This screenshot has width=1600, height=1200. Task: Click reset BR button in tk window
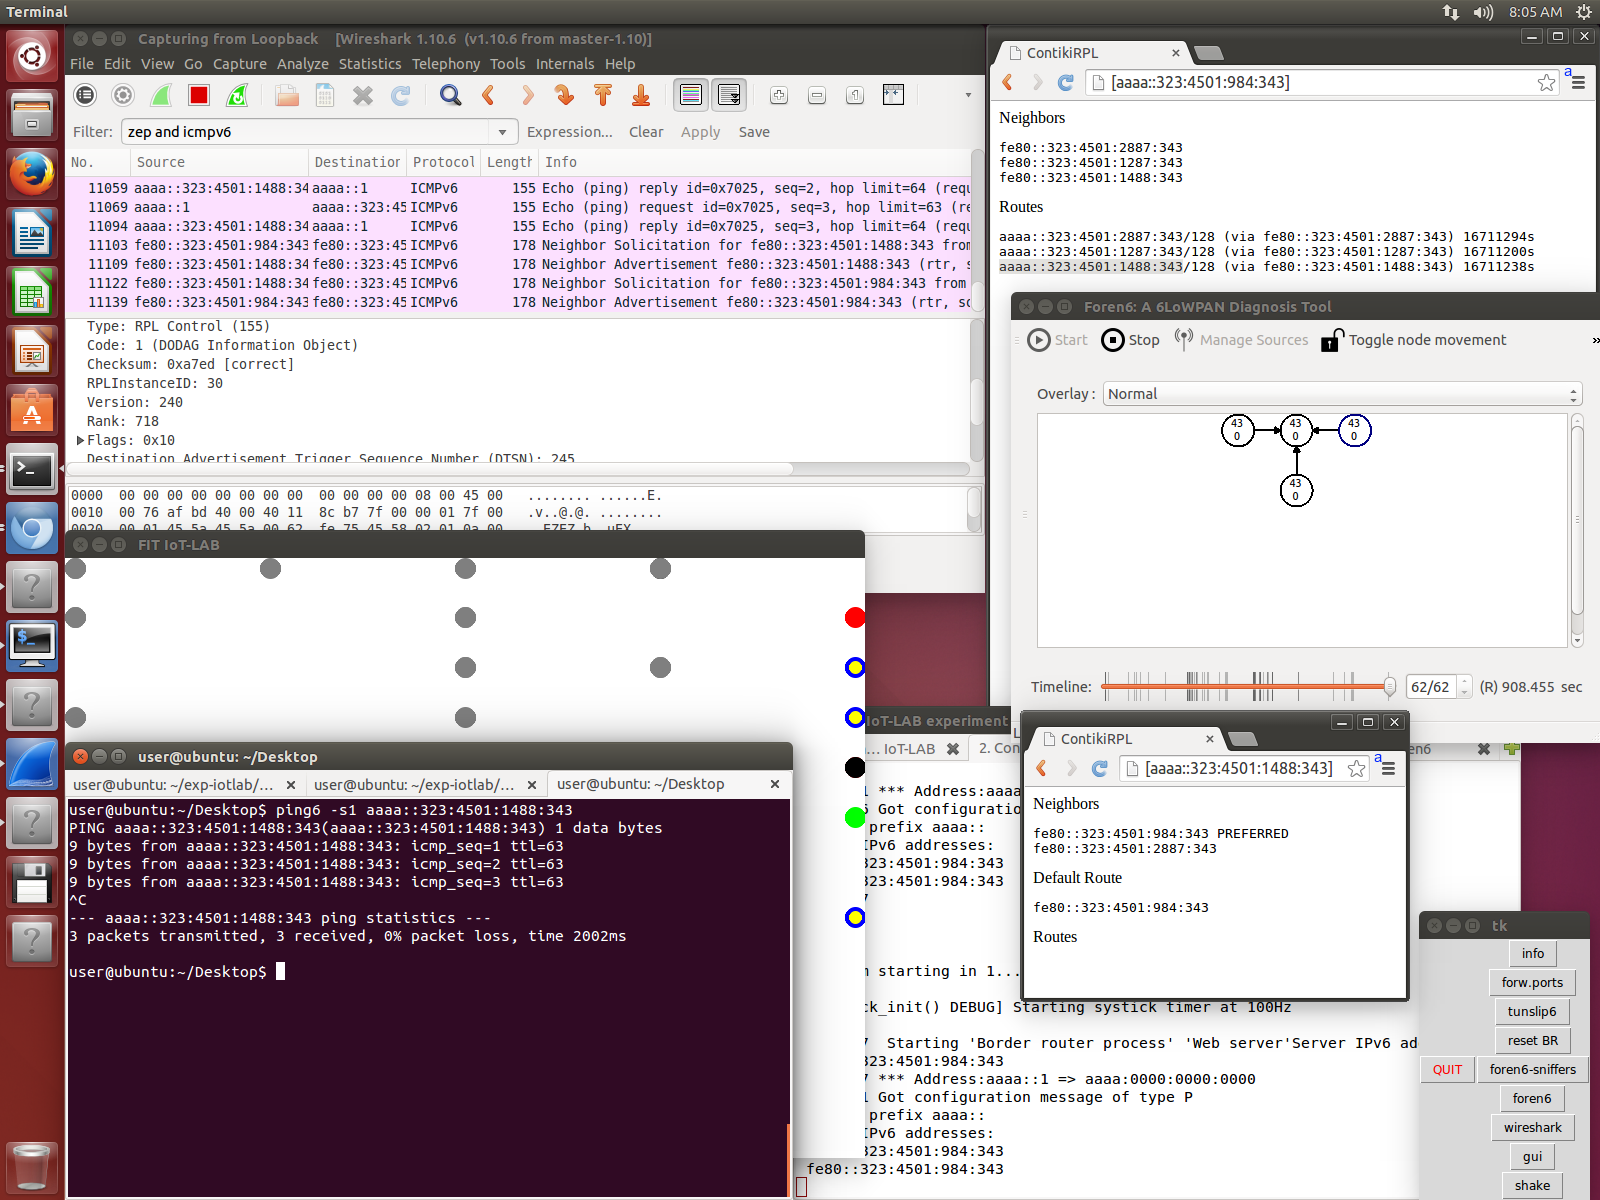(x=1533, y=1041)
